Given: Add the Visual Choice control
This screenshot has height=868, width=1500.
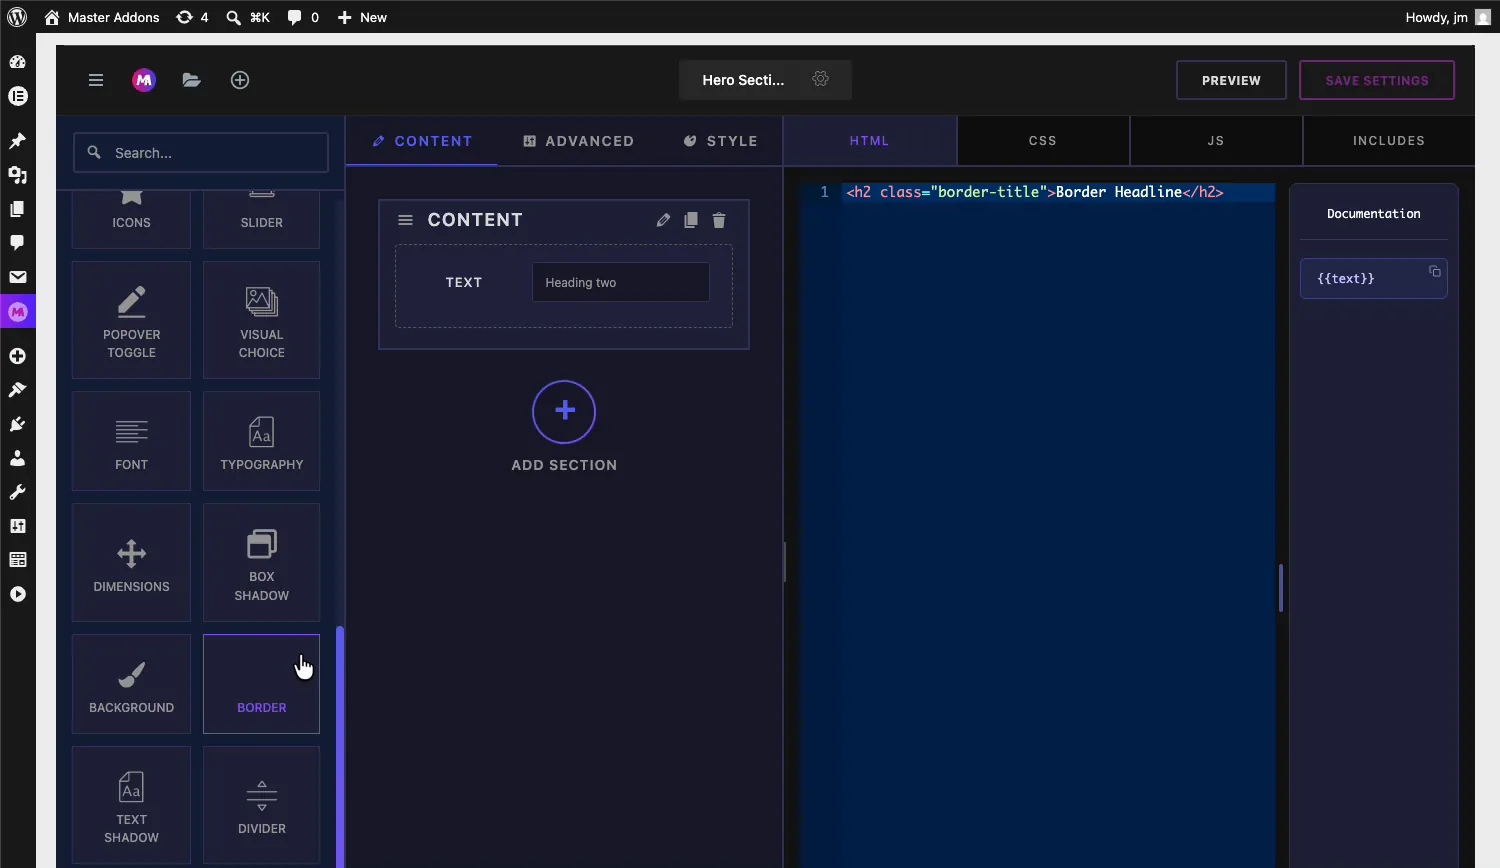Looking at the screenshot, I should click(x=262, y=320).
